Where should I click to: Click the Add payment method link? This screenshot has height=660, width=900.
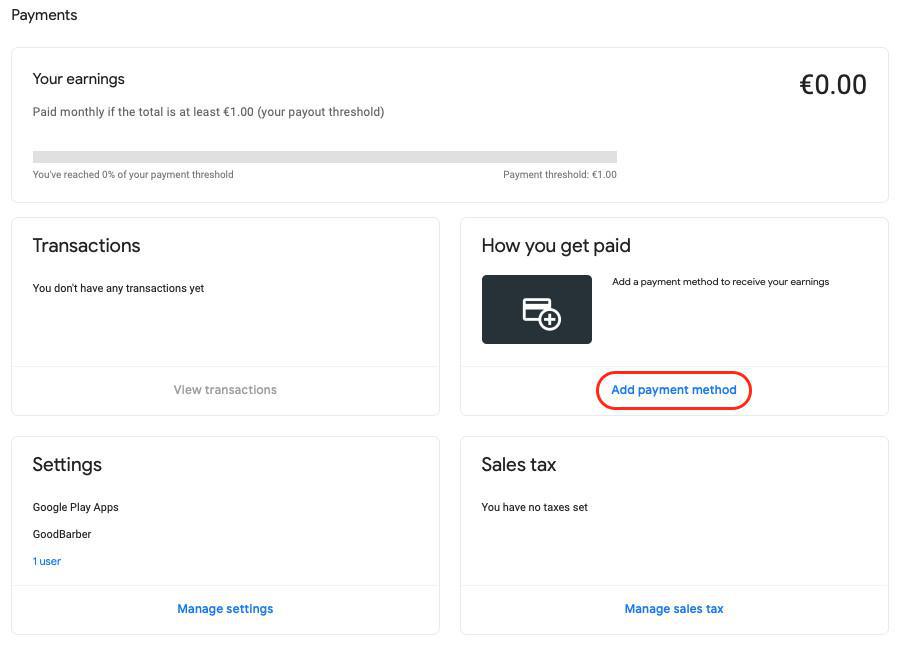(x=673, y=390)
